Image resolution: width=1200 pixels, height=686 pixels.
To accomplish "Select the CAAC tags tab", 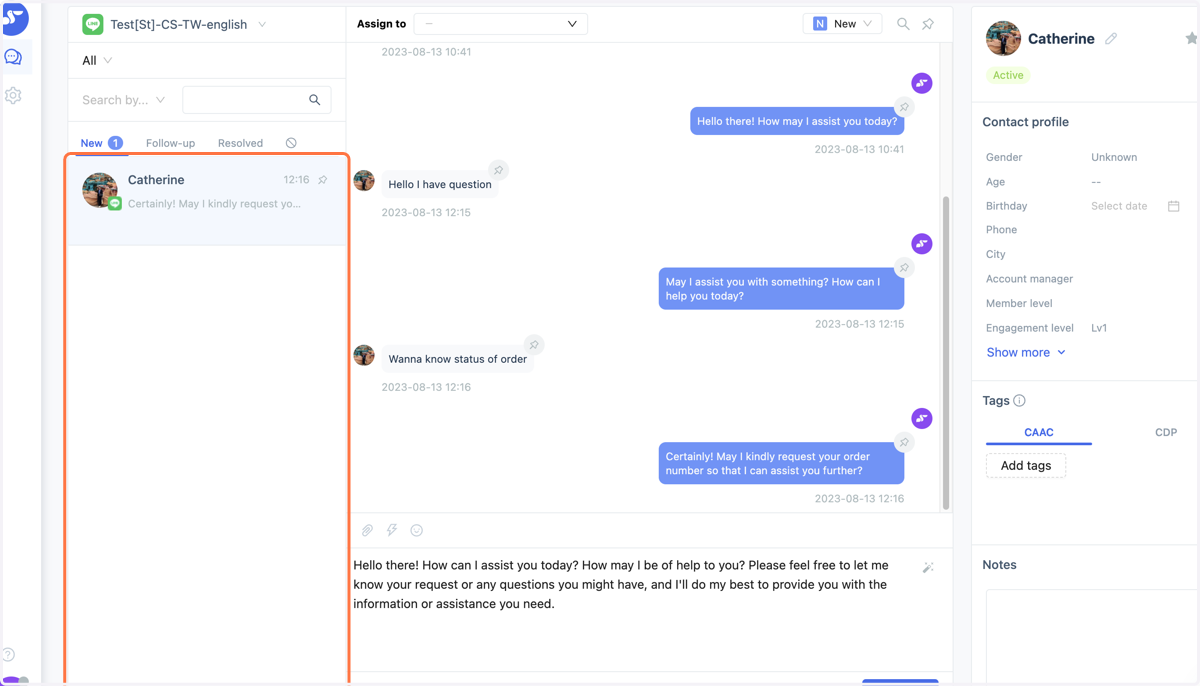I will [x=1039, y=433].
